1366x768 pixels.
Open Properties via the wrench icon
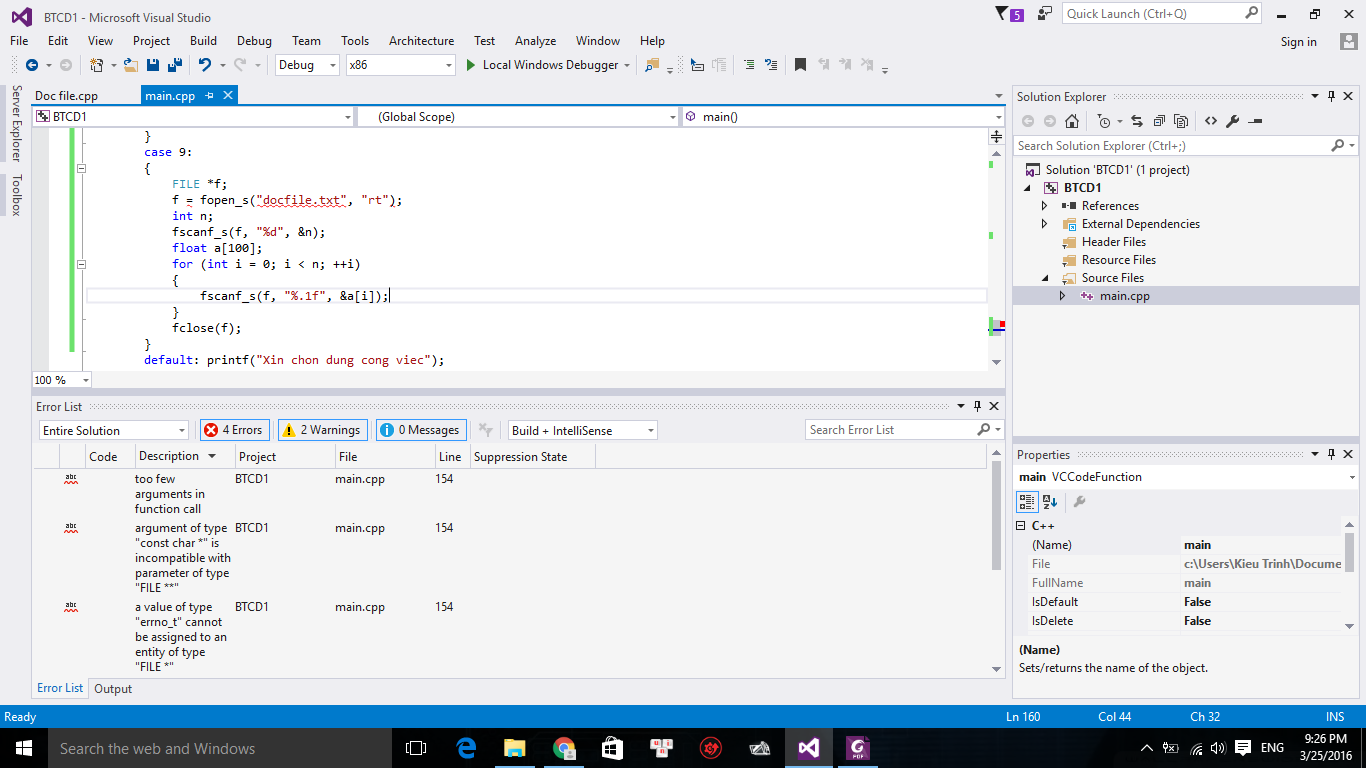pos(1233,122)
